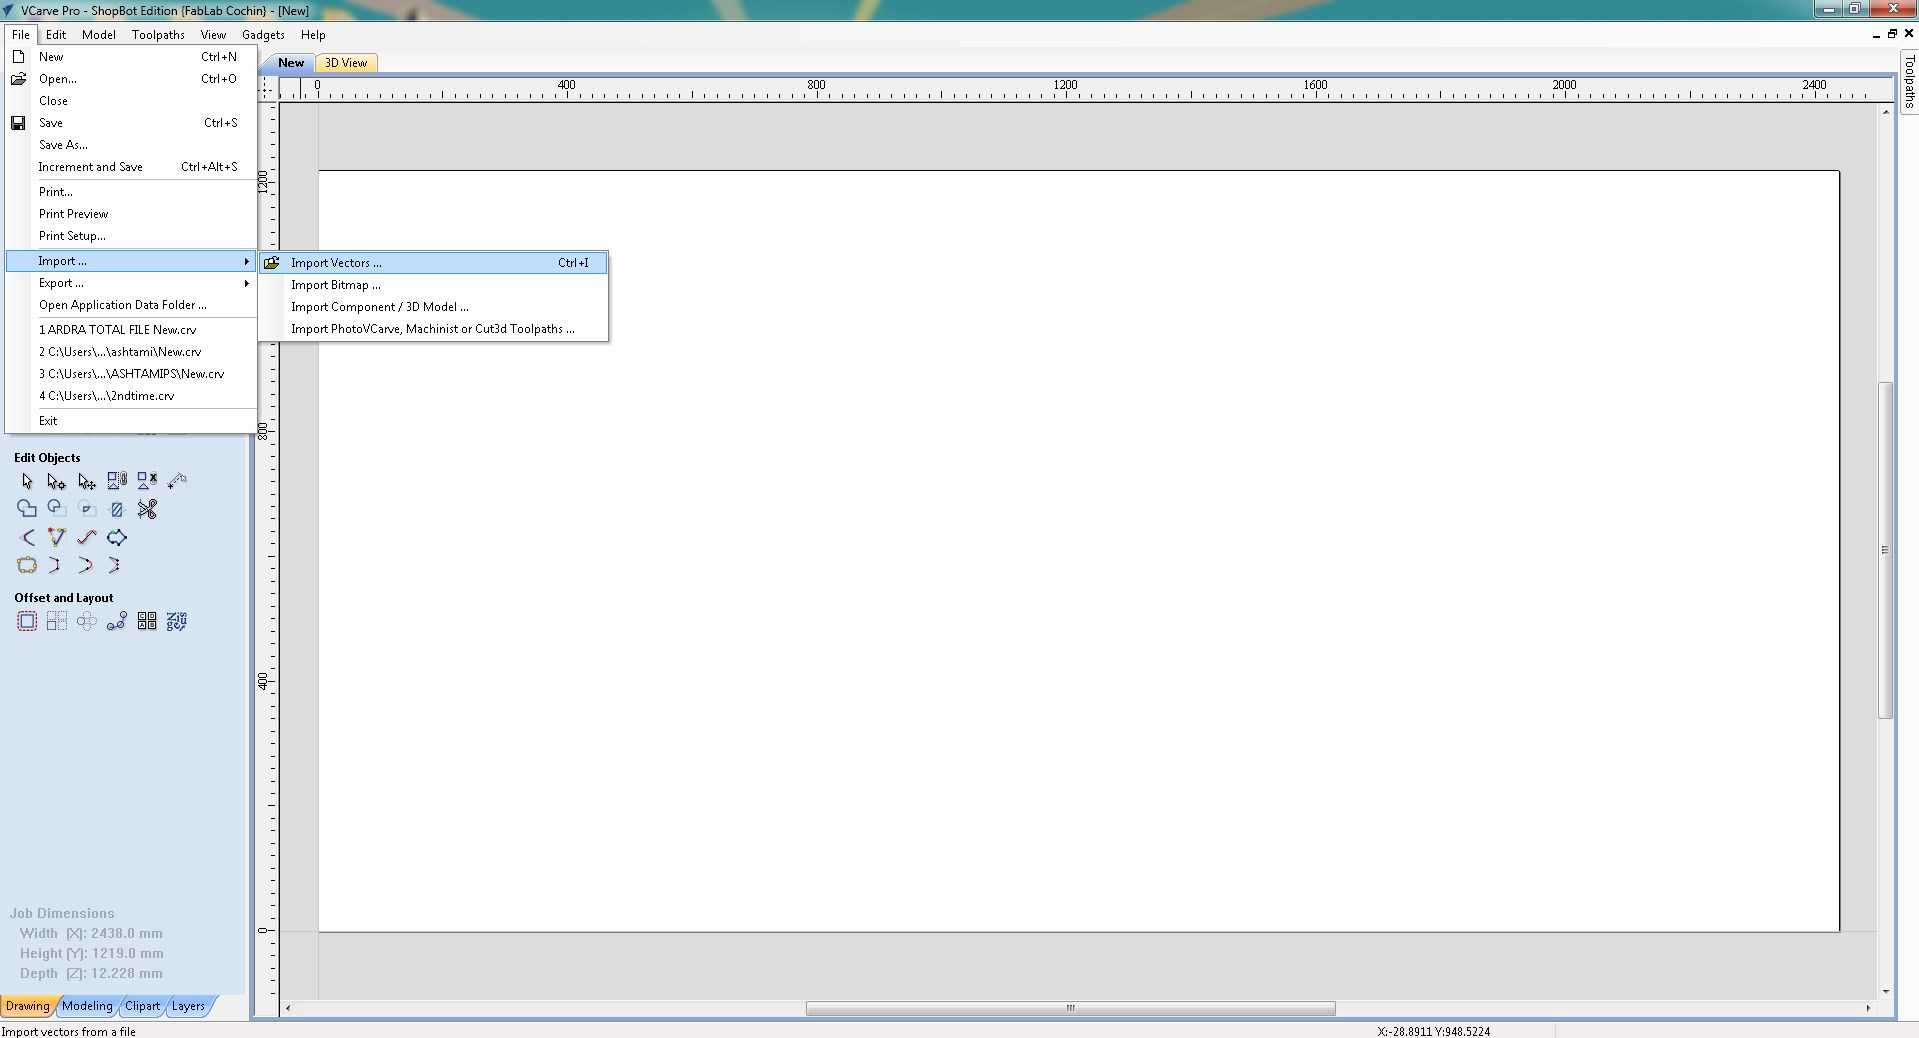Select the move objects tool
The height and width of the screenshot is (1038, 1919).
tap(86, 481)
